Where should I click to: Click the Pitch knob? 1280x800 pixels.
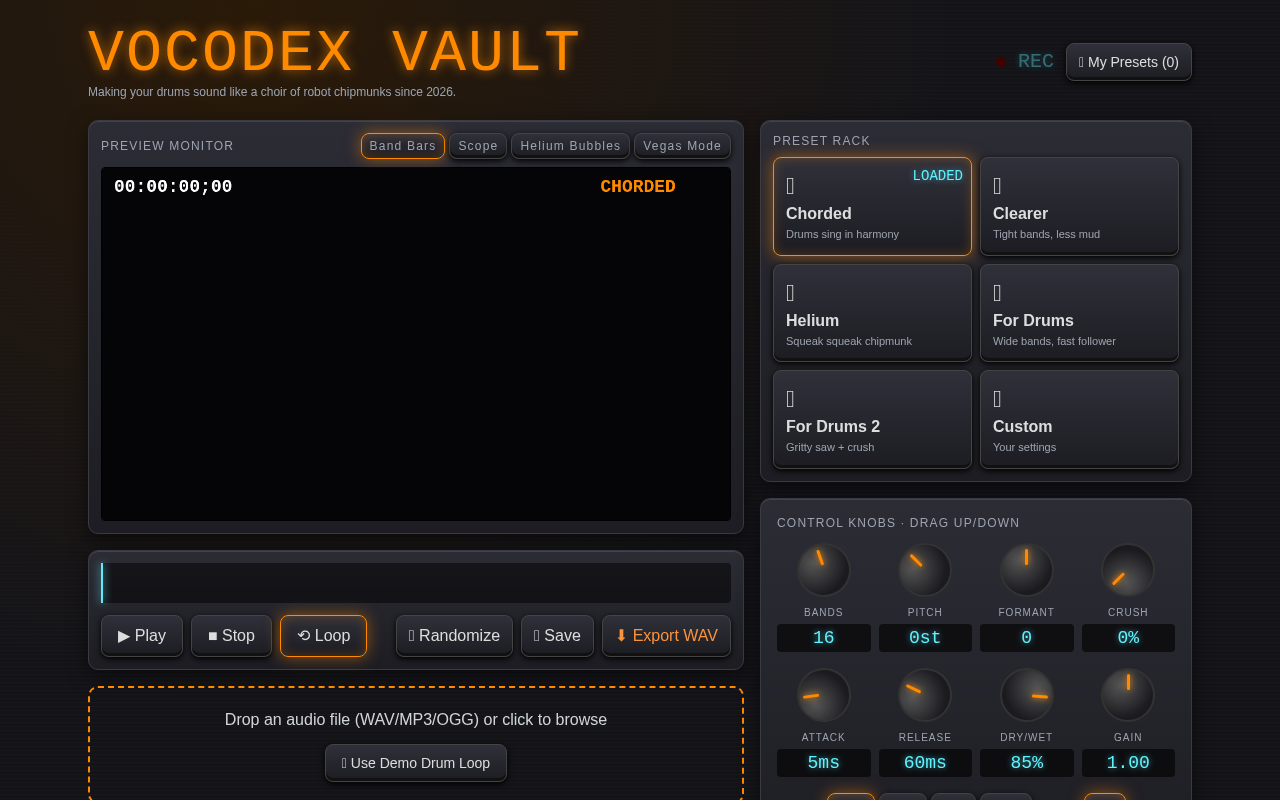pyautogui.click(x=925, y=570)
